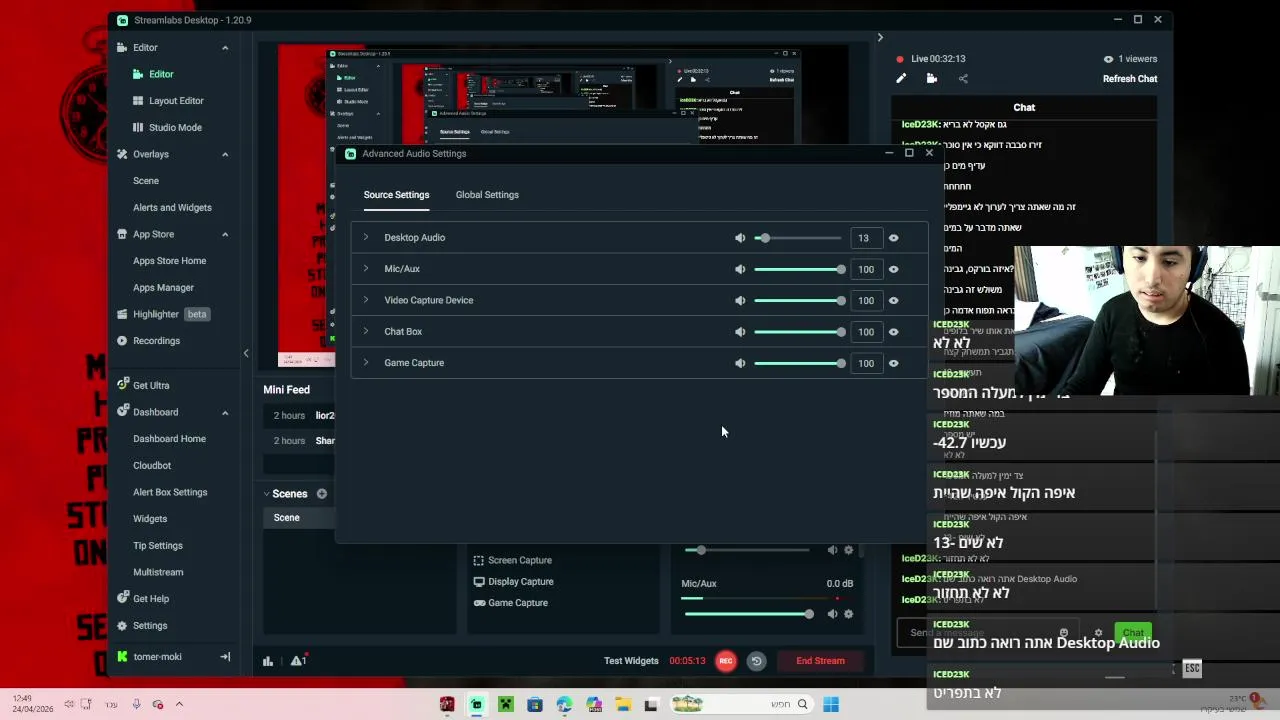This screenshot has width=1280, height=720.
Task: Click Refresh Chat link
Action: (1130, 79)
